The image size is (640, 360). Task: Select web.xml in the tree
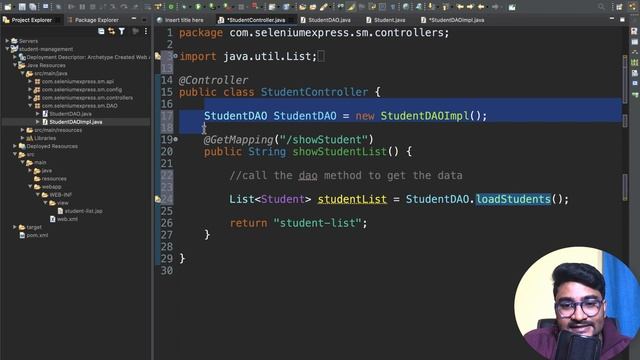pos(67,219)
